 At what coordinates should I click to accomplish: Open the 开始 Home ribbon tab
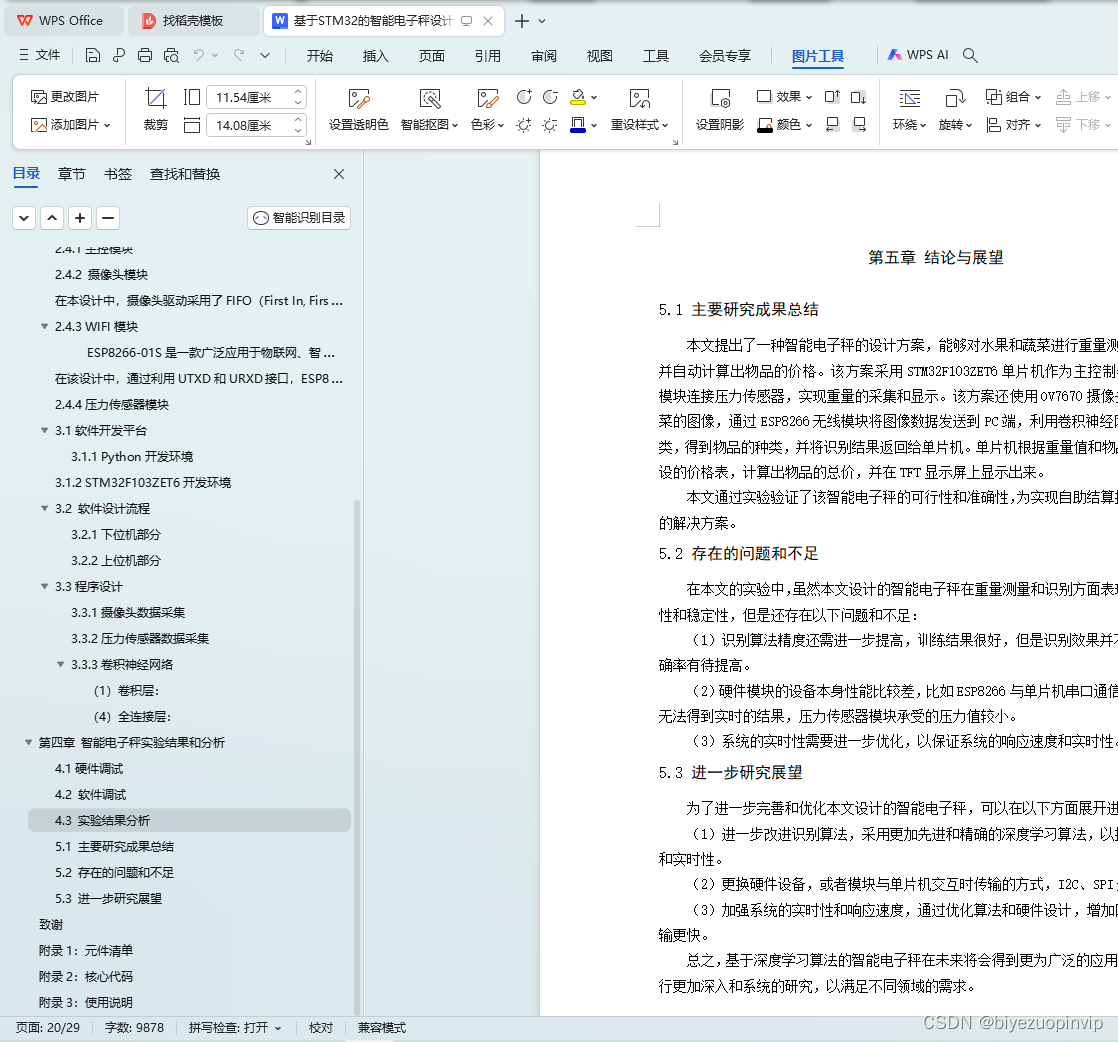319,56
